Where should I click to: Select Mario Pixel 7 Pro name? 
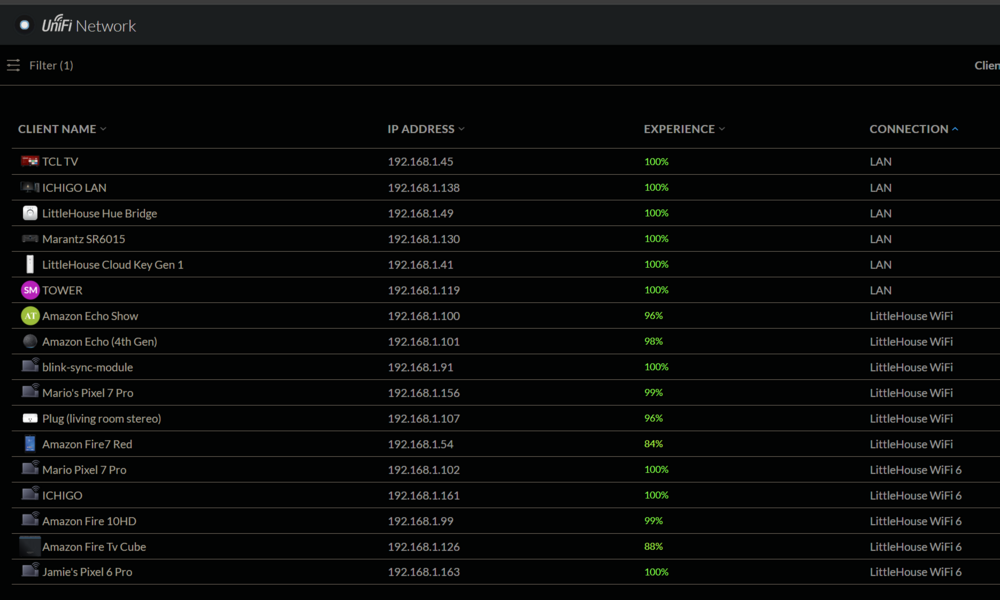coord(84,469)
